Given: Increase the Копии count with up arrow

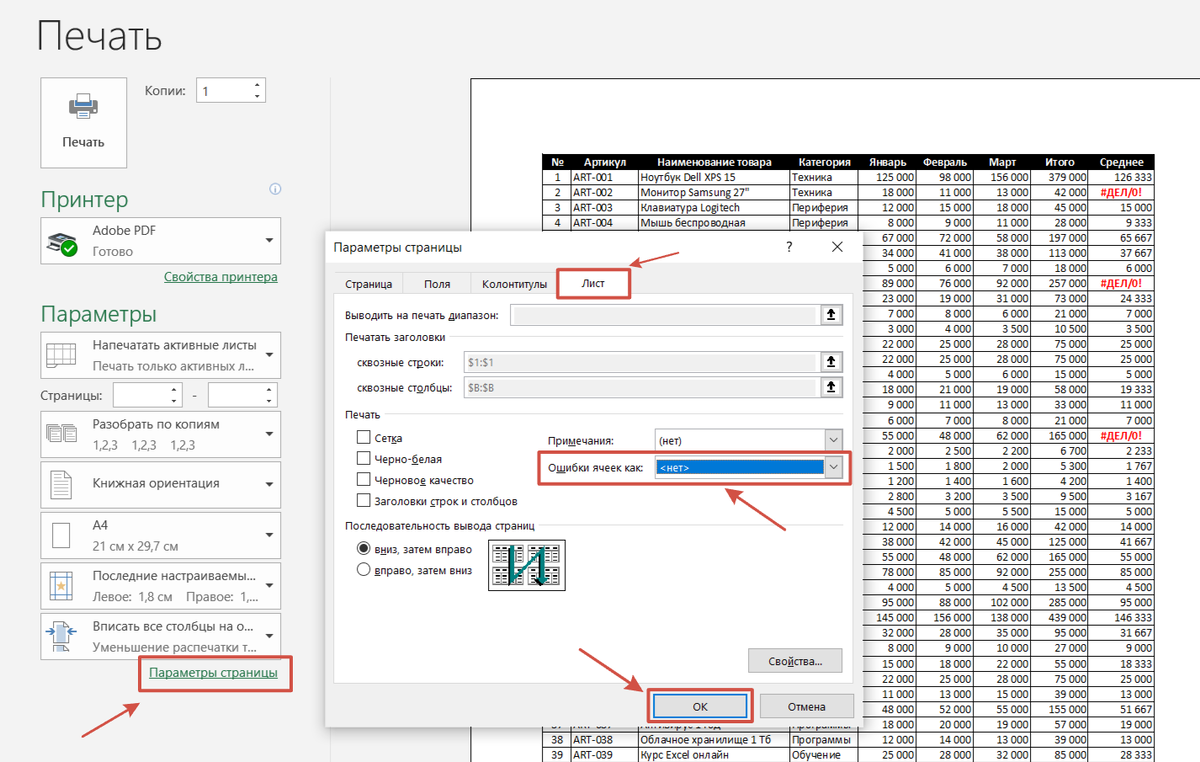Looking at the screenshot, I should [258, 85].
